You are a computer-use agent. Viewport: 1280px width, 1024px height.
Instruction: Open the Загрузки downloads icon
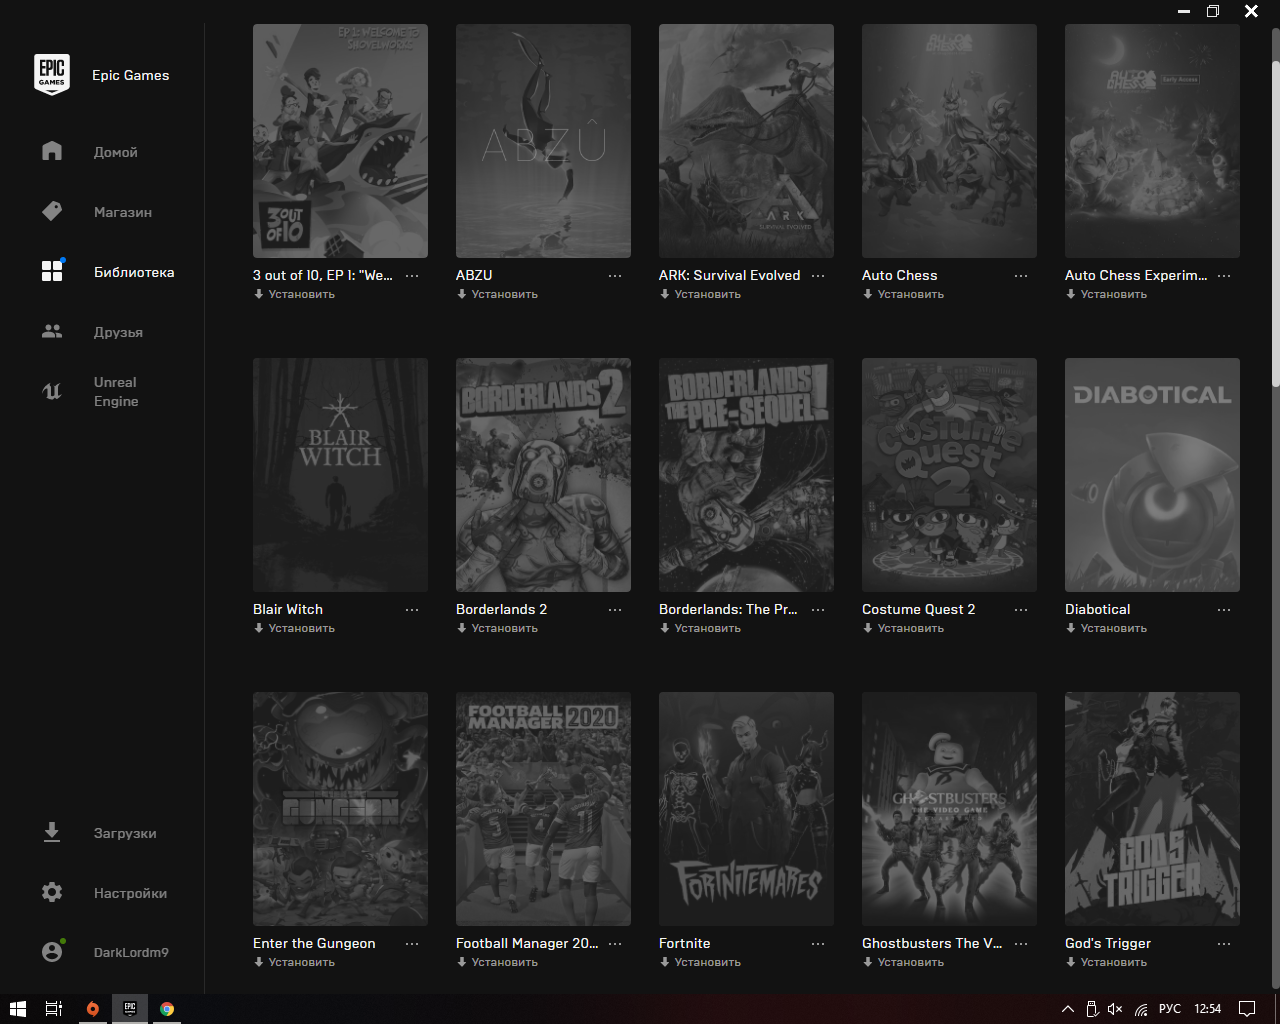52,832
